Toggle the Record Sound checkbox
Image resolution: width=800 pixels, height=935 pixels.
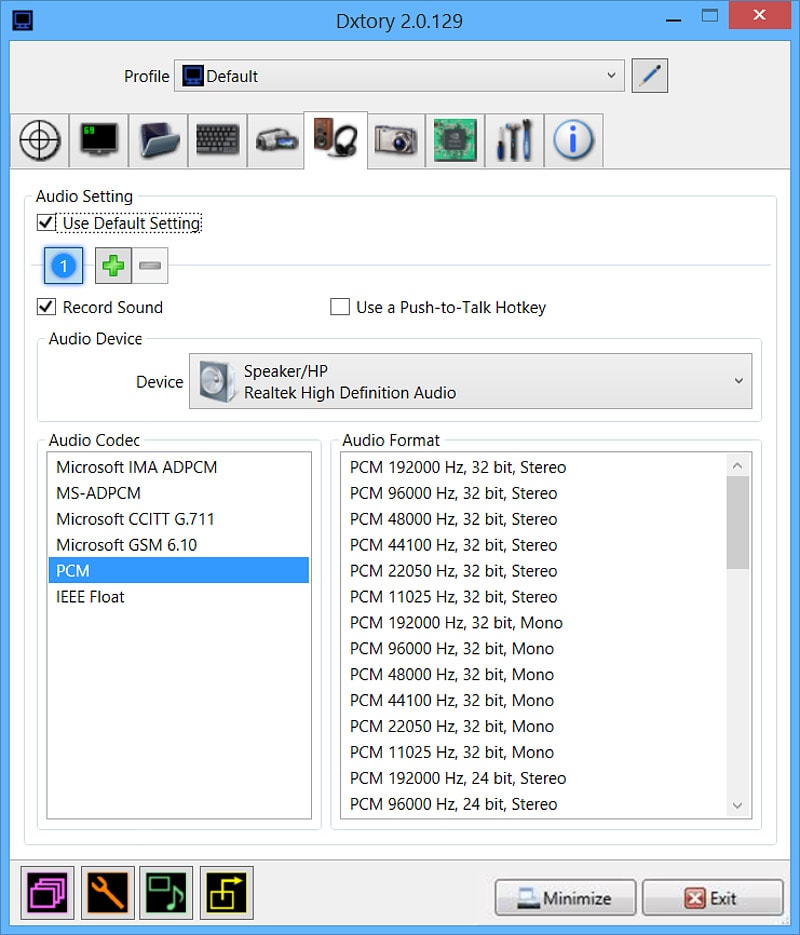(46, 307)
